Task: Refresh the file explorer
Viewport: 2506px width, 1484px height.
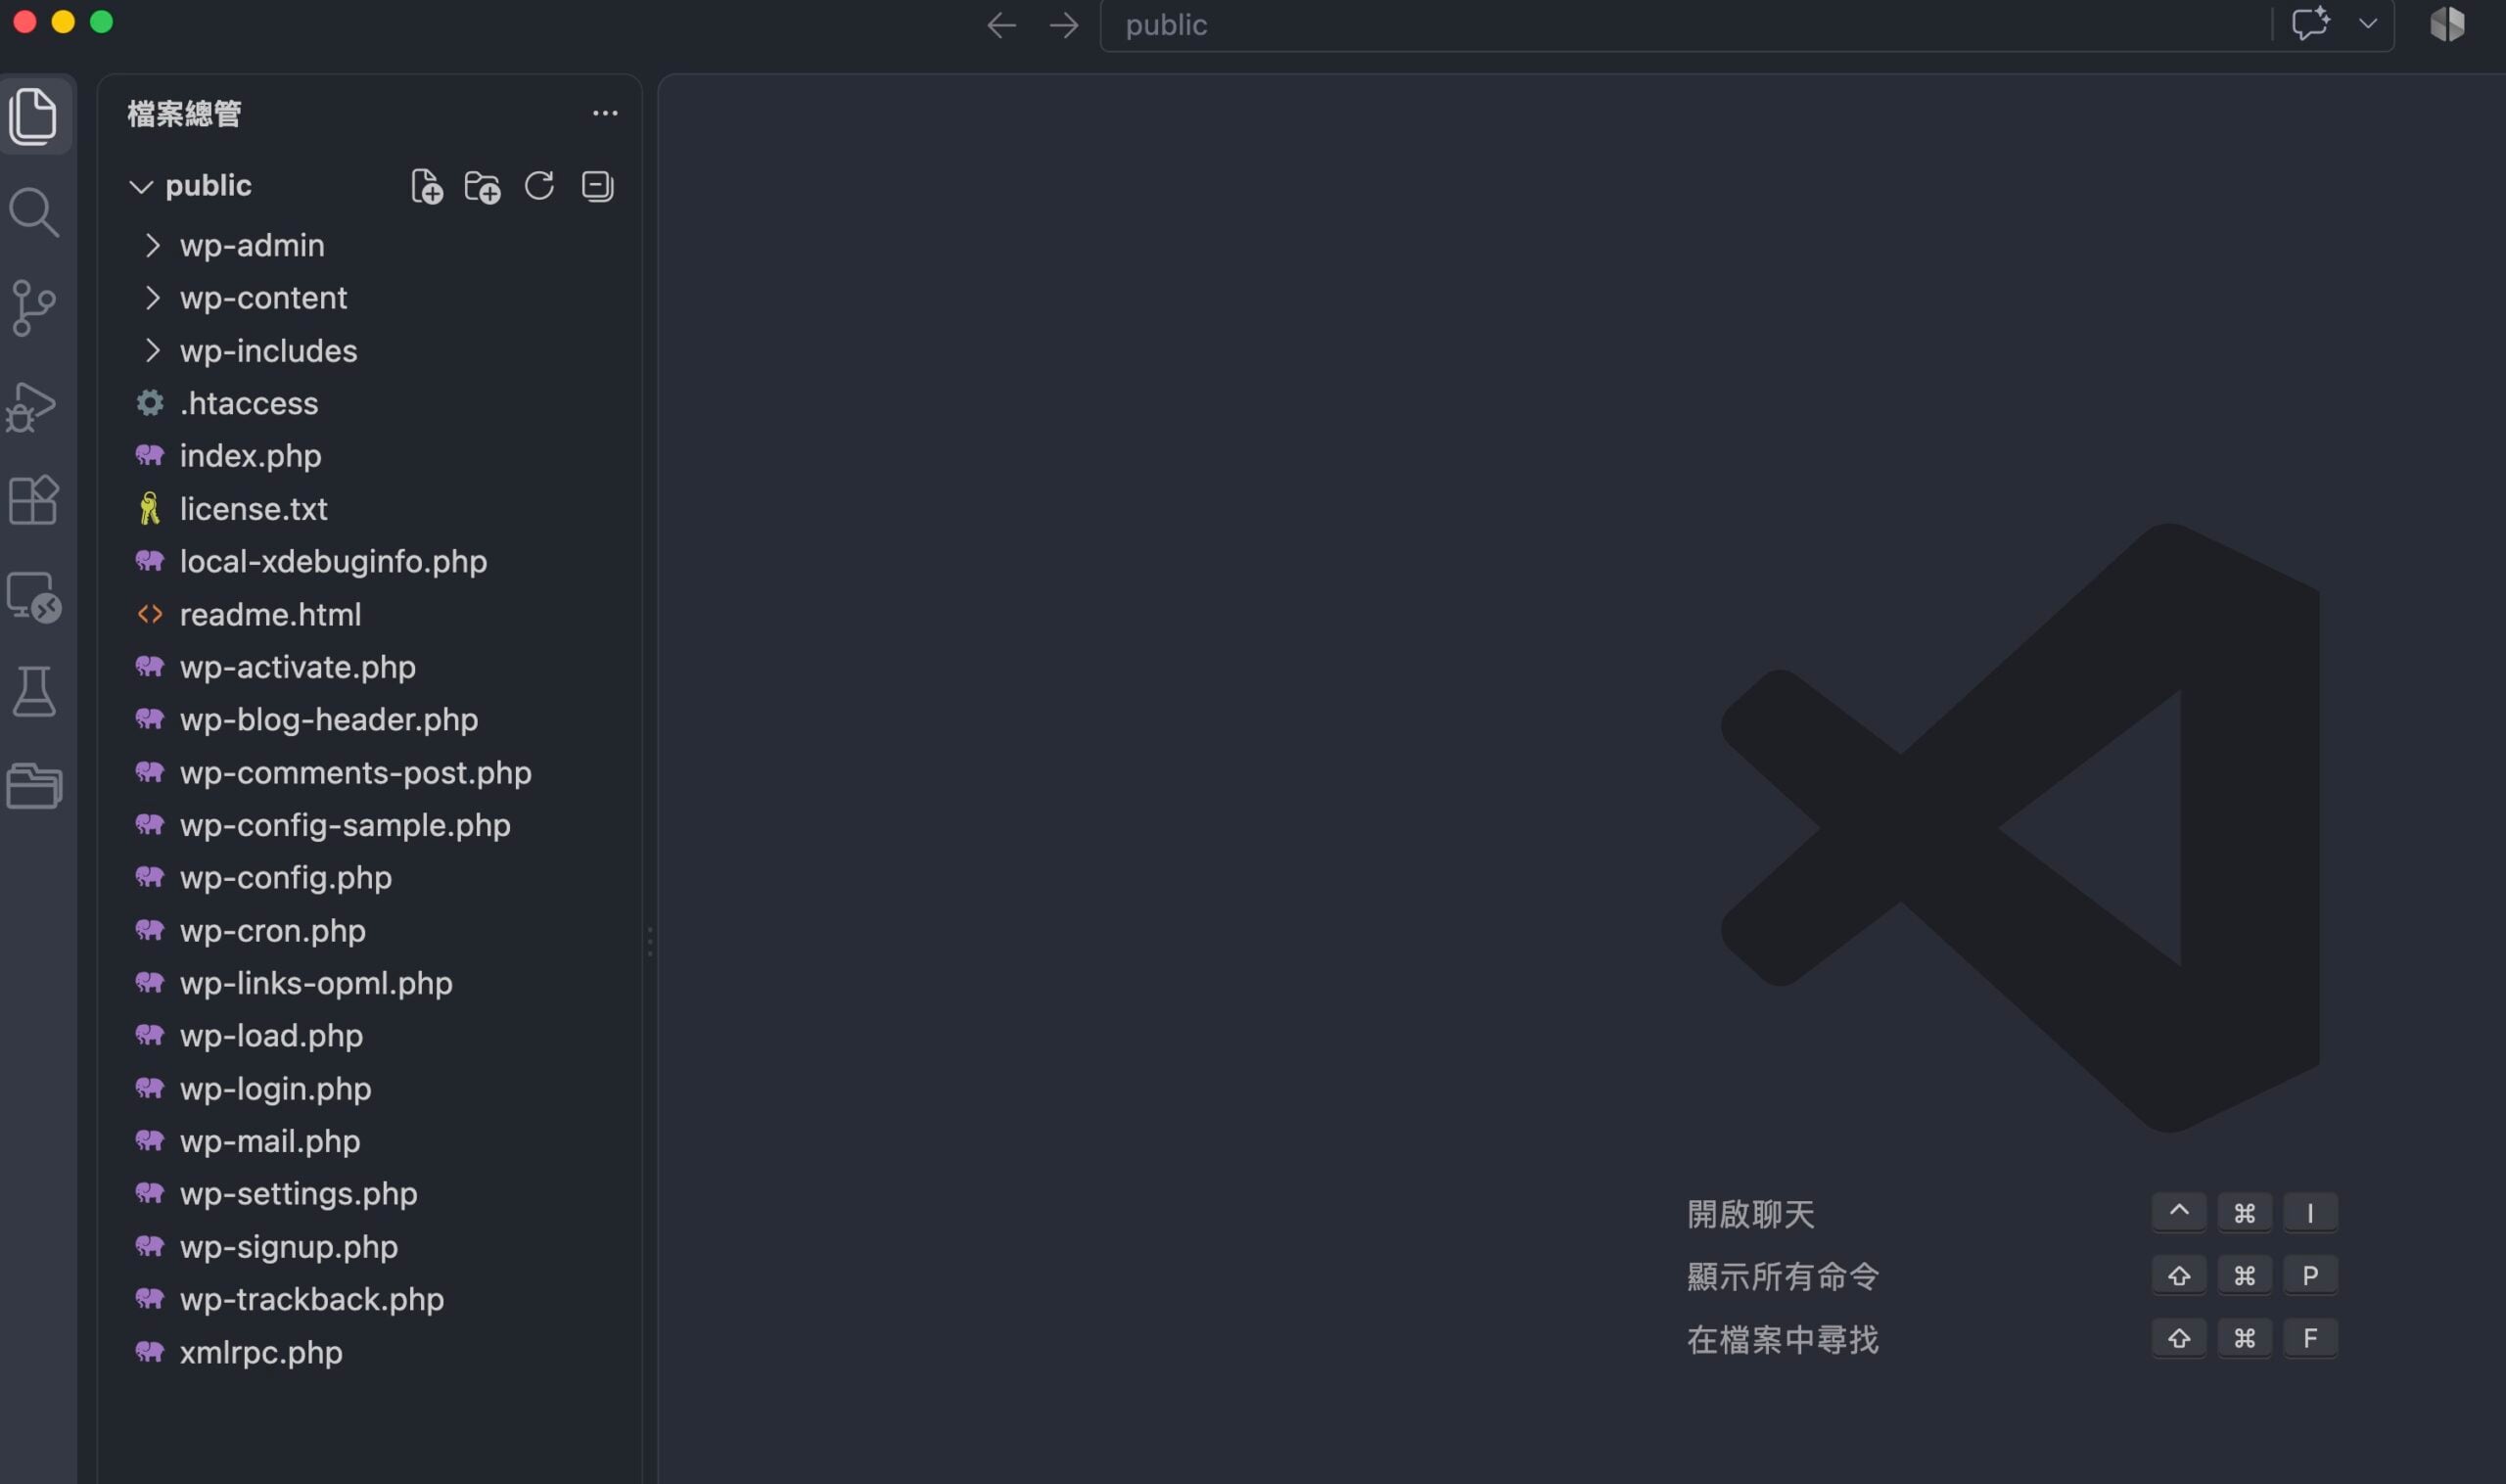Action: click(539, 186)
